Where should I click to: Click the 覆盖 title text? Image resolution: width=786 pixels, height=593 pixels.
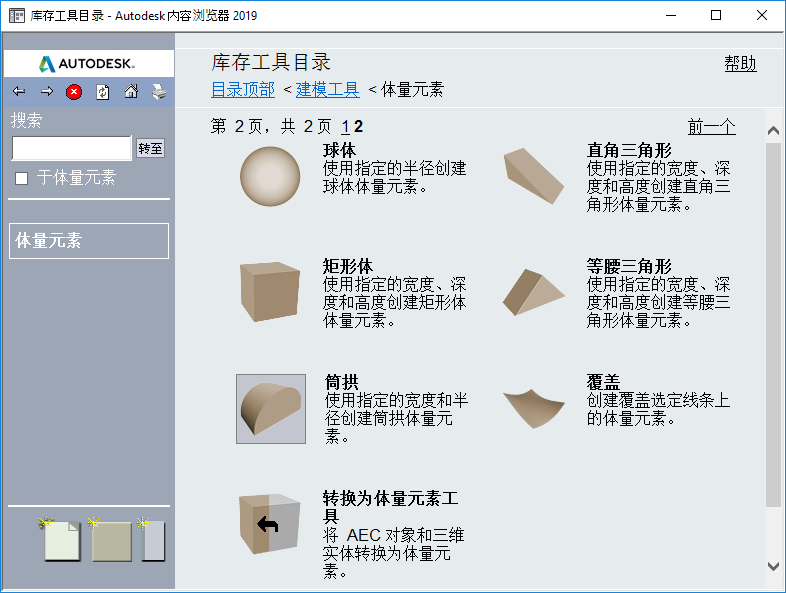click(x=604, y=382)
